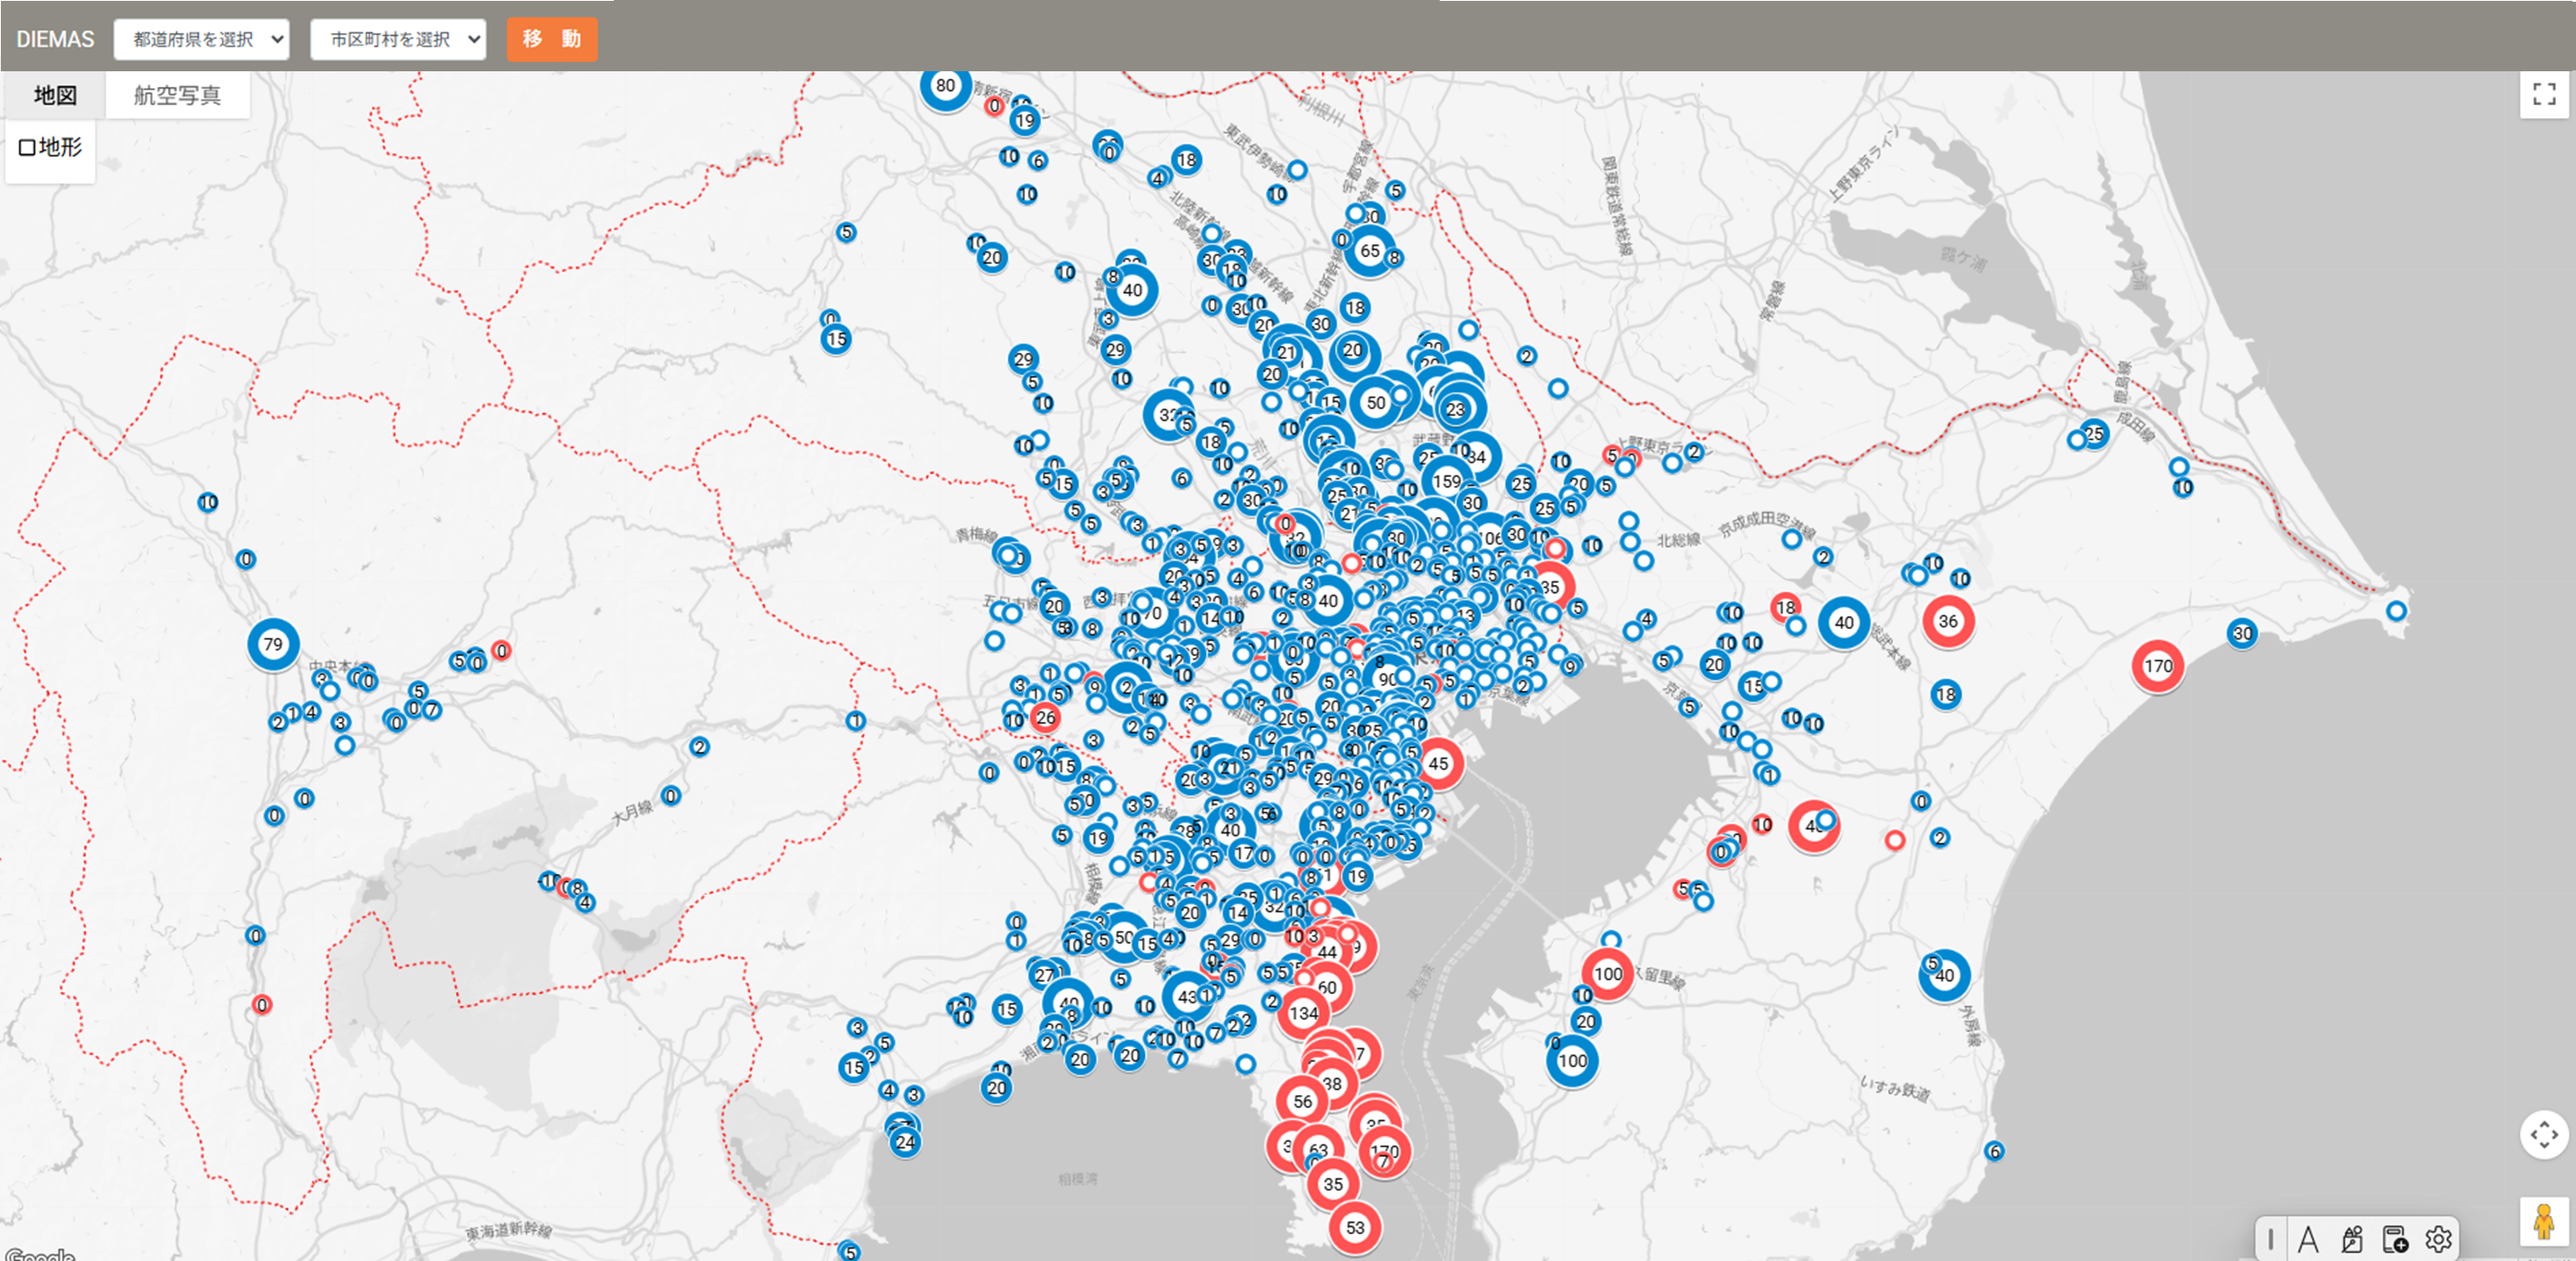Click the fullscreen toggle icon
The width and height of the screenshot is (2576, 1261).
[x=2544, y=95]
